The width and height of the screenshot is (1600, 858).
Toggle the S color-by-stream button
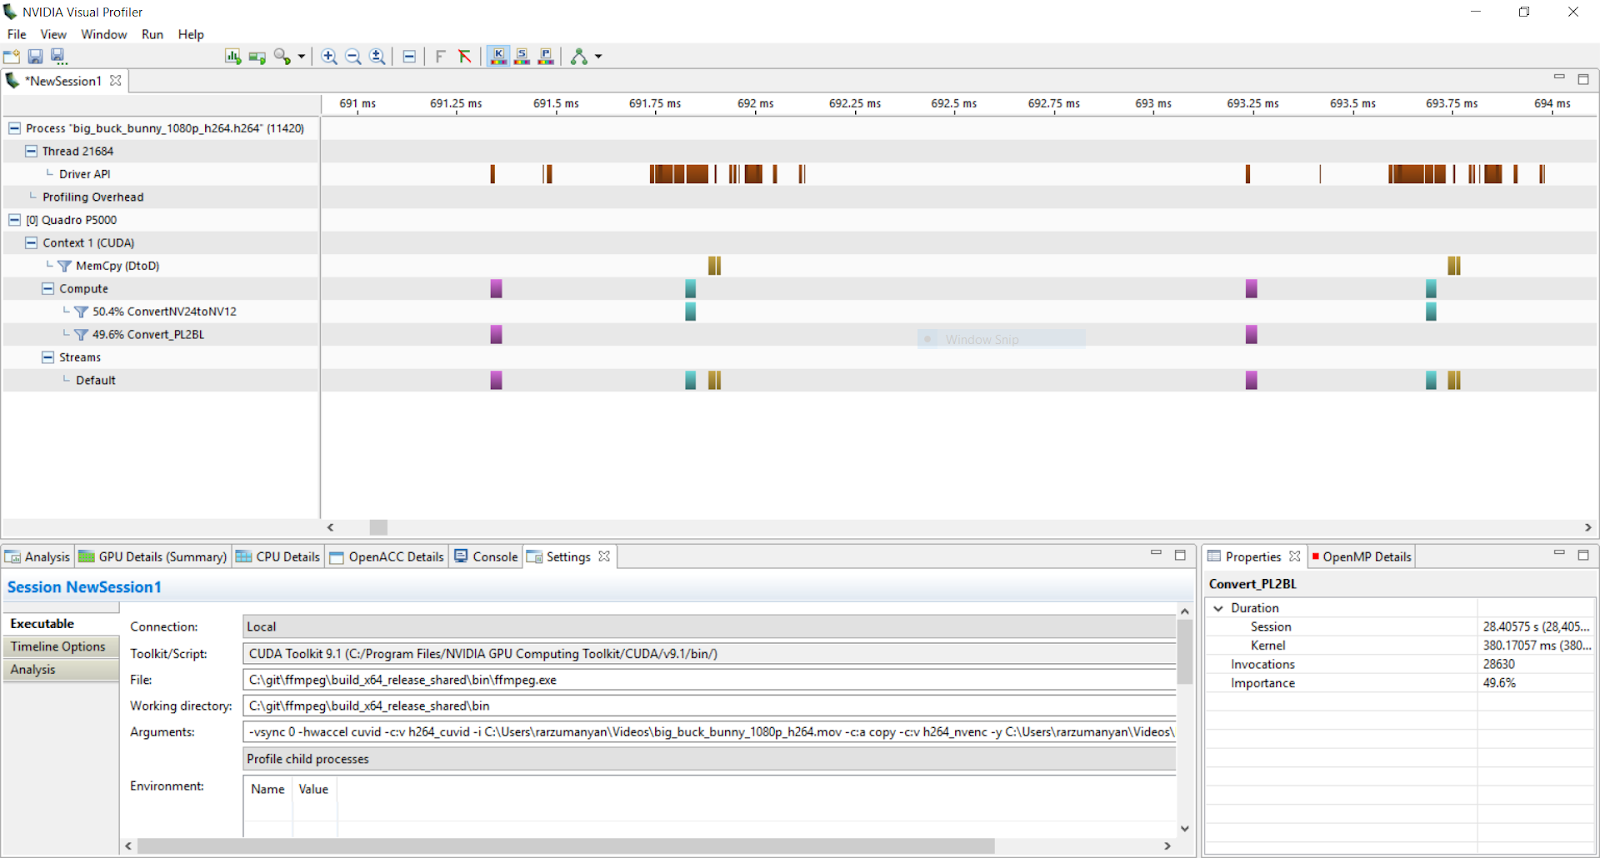(522, 57)
